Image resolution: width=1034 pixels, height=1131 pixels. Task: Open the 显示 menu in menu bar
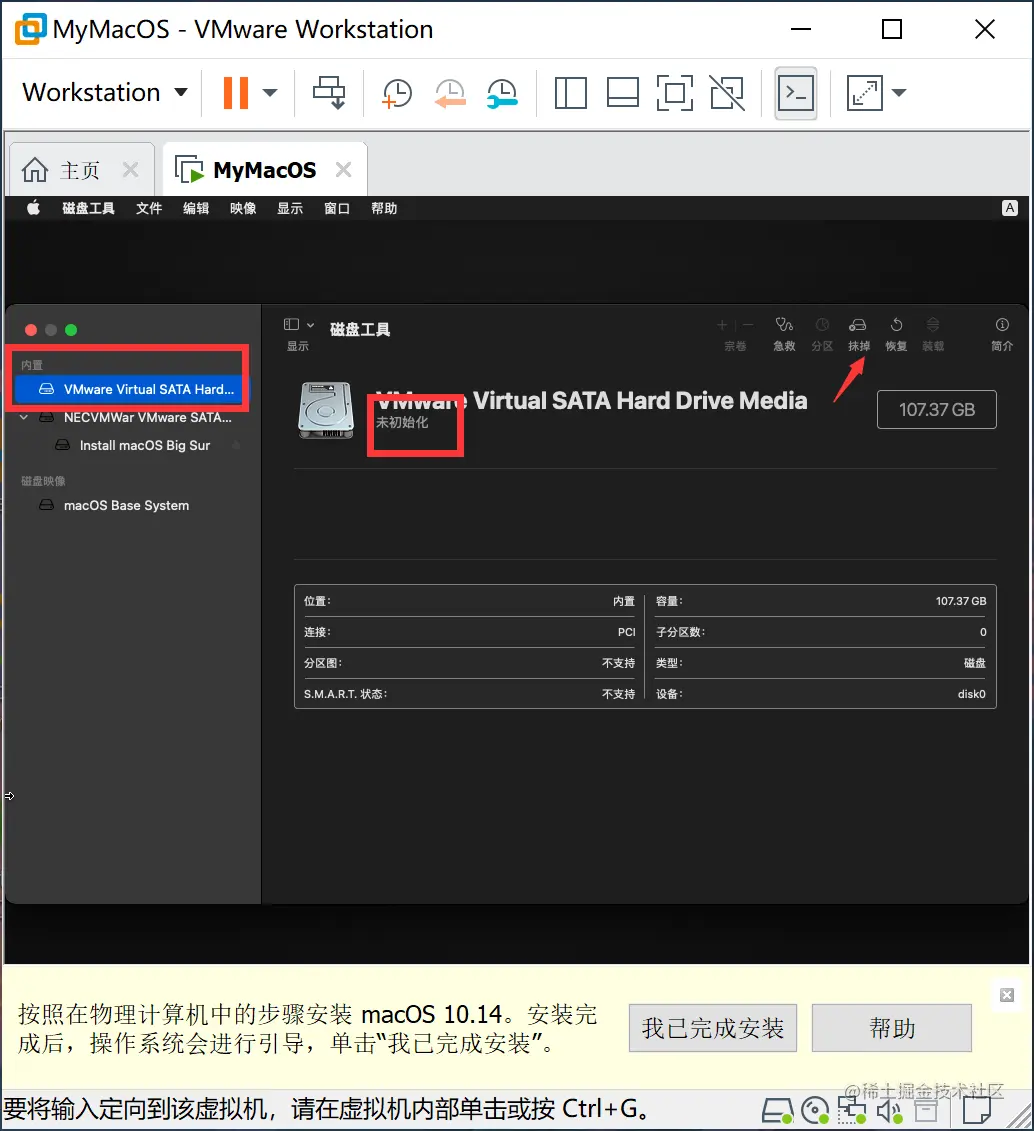[290, 208]
